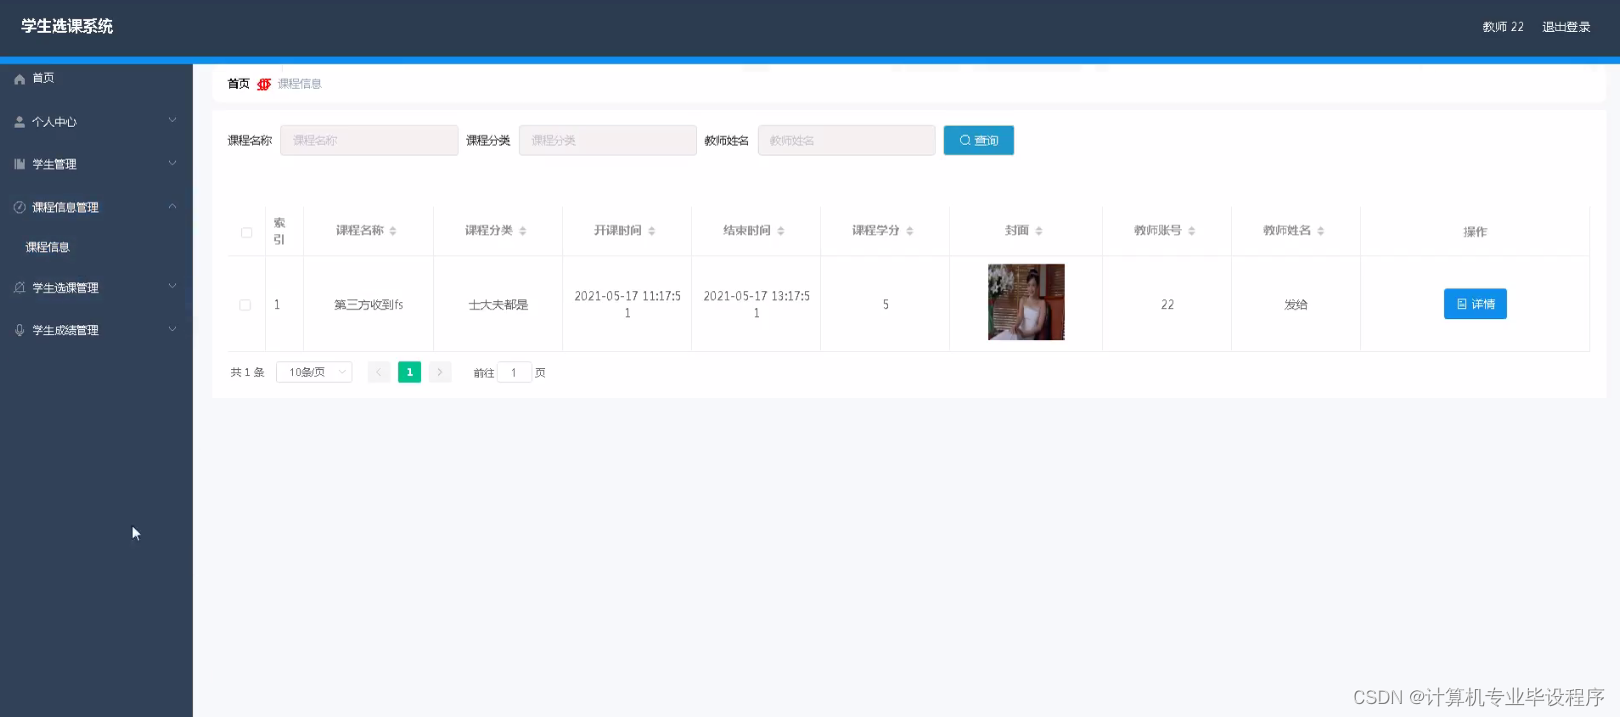Focus the 教师姓名 search field
1620x717 pixels.
pos(846,140)
